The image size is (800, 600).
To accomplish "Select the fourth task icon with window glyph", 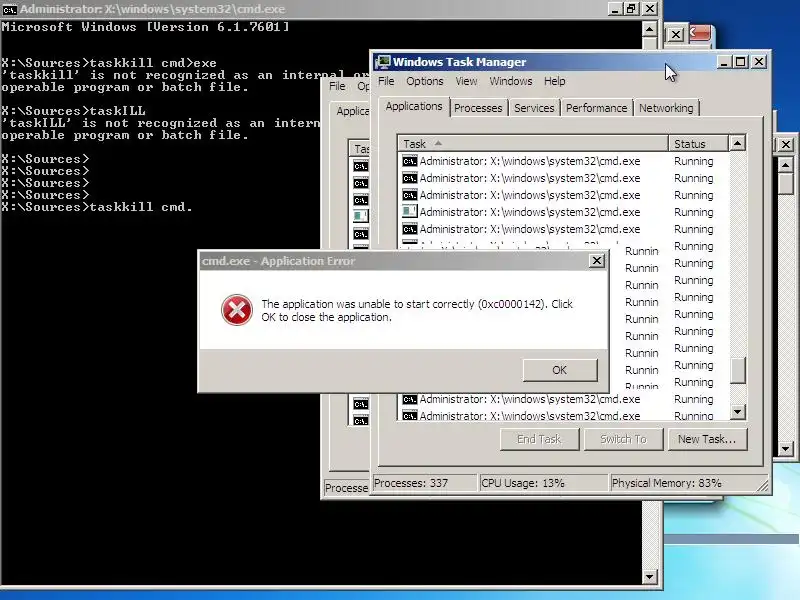I will pos(409,211).
